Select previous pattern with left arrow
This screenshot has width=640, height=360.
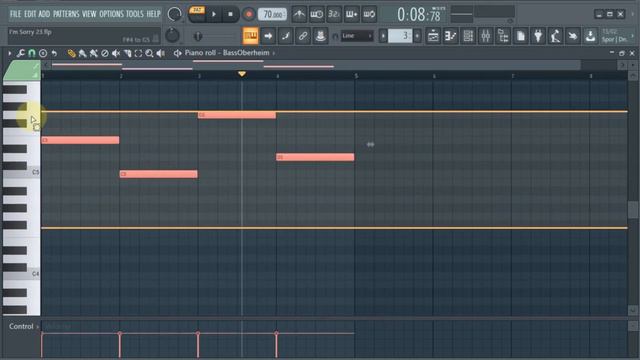point(383,36)
